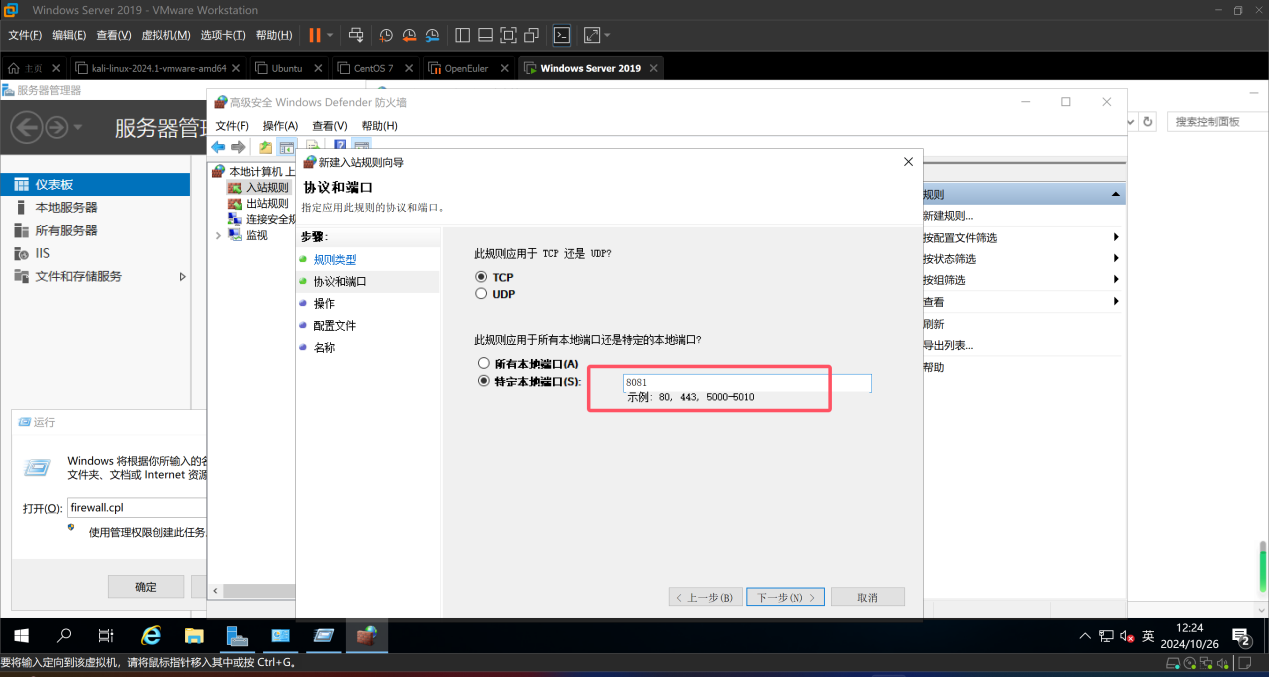Screen dimensions: 1269x677
Task: Open File Explorer from the taskbar
Action: click(194, 636)
